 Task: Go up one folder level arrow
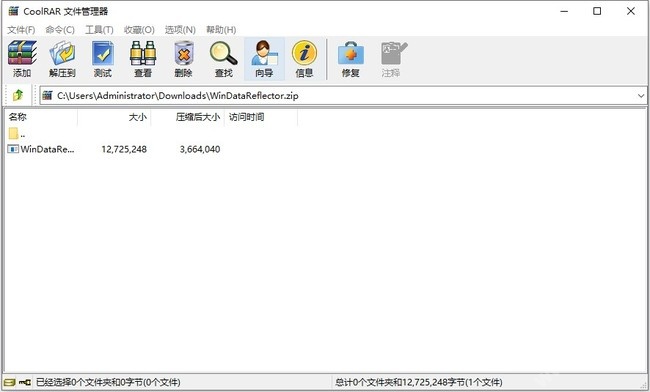[18, 95]
